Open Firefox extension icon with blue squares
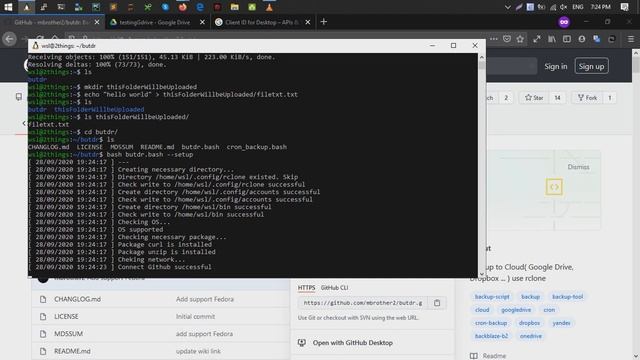The width and height of the screenshot is (640, 360). click(597, 39)
